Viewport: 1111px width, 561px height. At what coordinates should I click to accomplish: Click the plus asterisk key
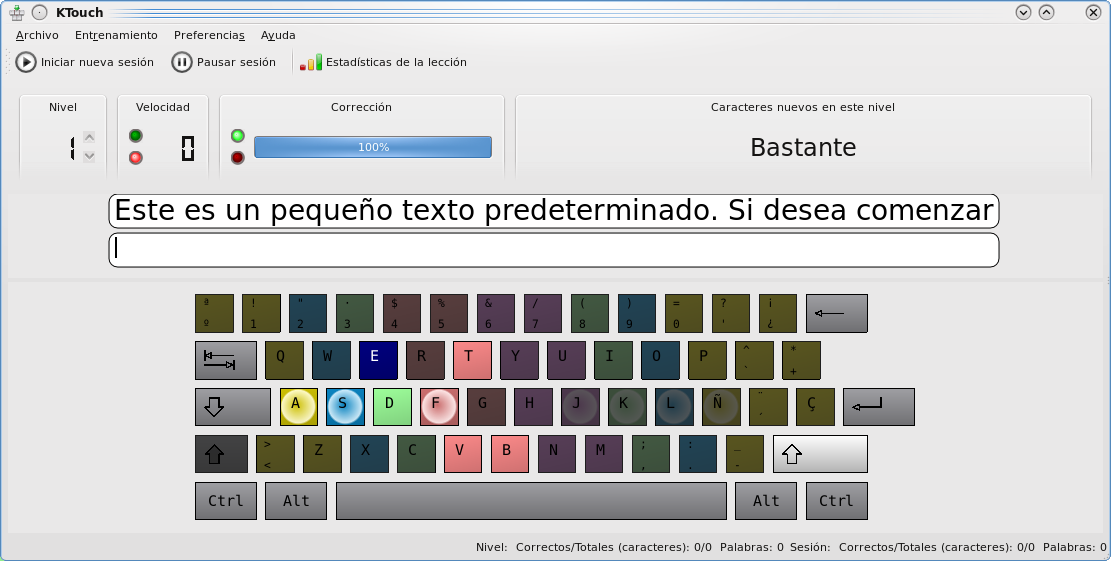tap(801, 360)
